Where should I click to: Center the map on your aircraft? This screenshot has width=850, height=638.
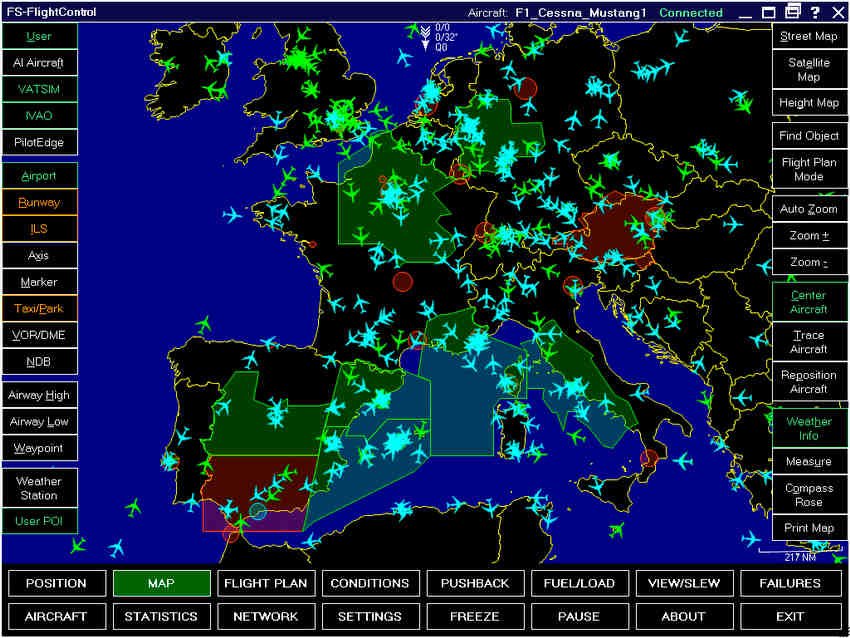(x=808, y=302)
